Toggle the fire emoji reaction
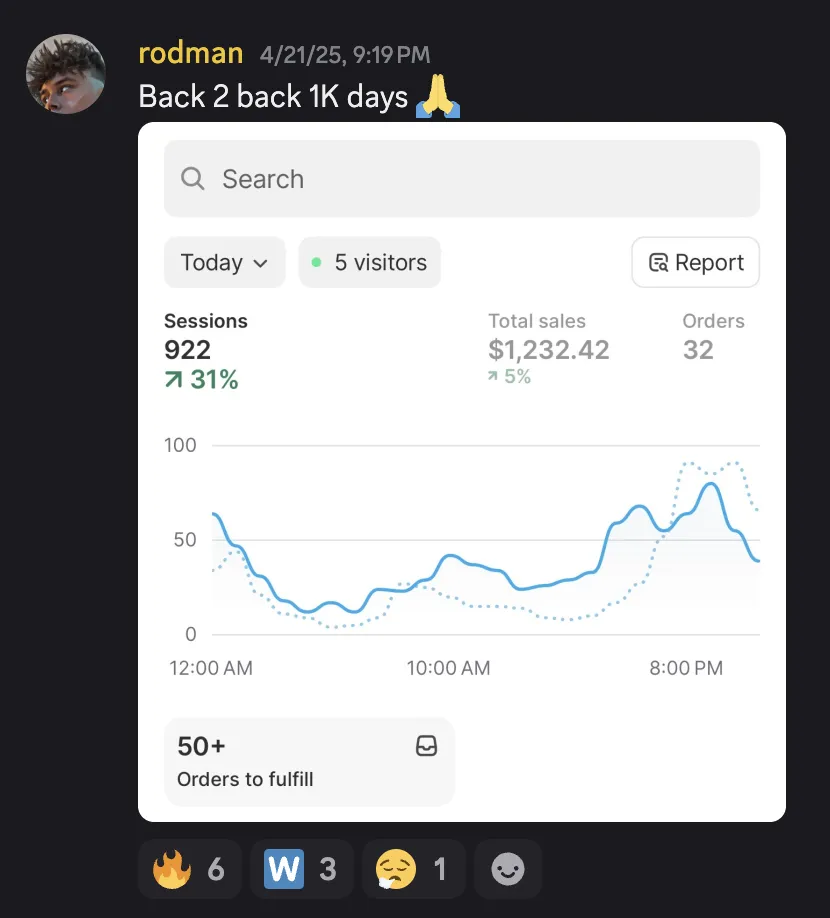The height and width of the screenshot is (918, 830). coord(189,869)
